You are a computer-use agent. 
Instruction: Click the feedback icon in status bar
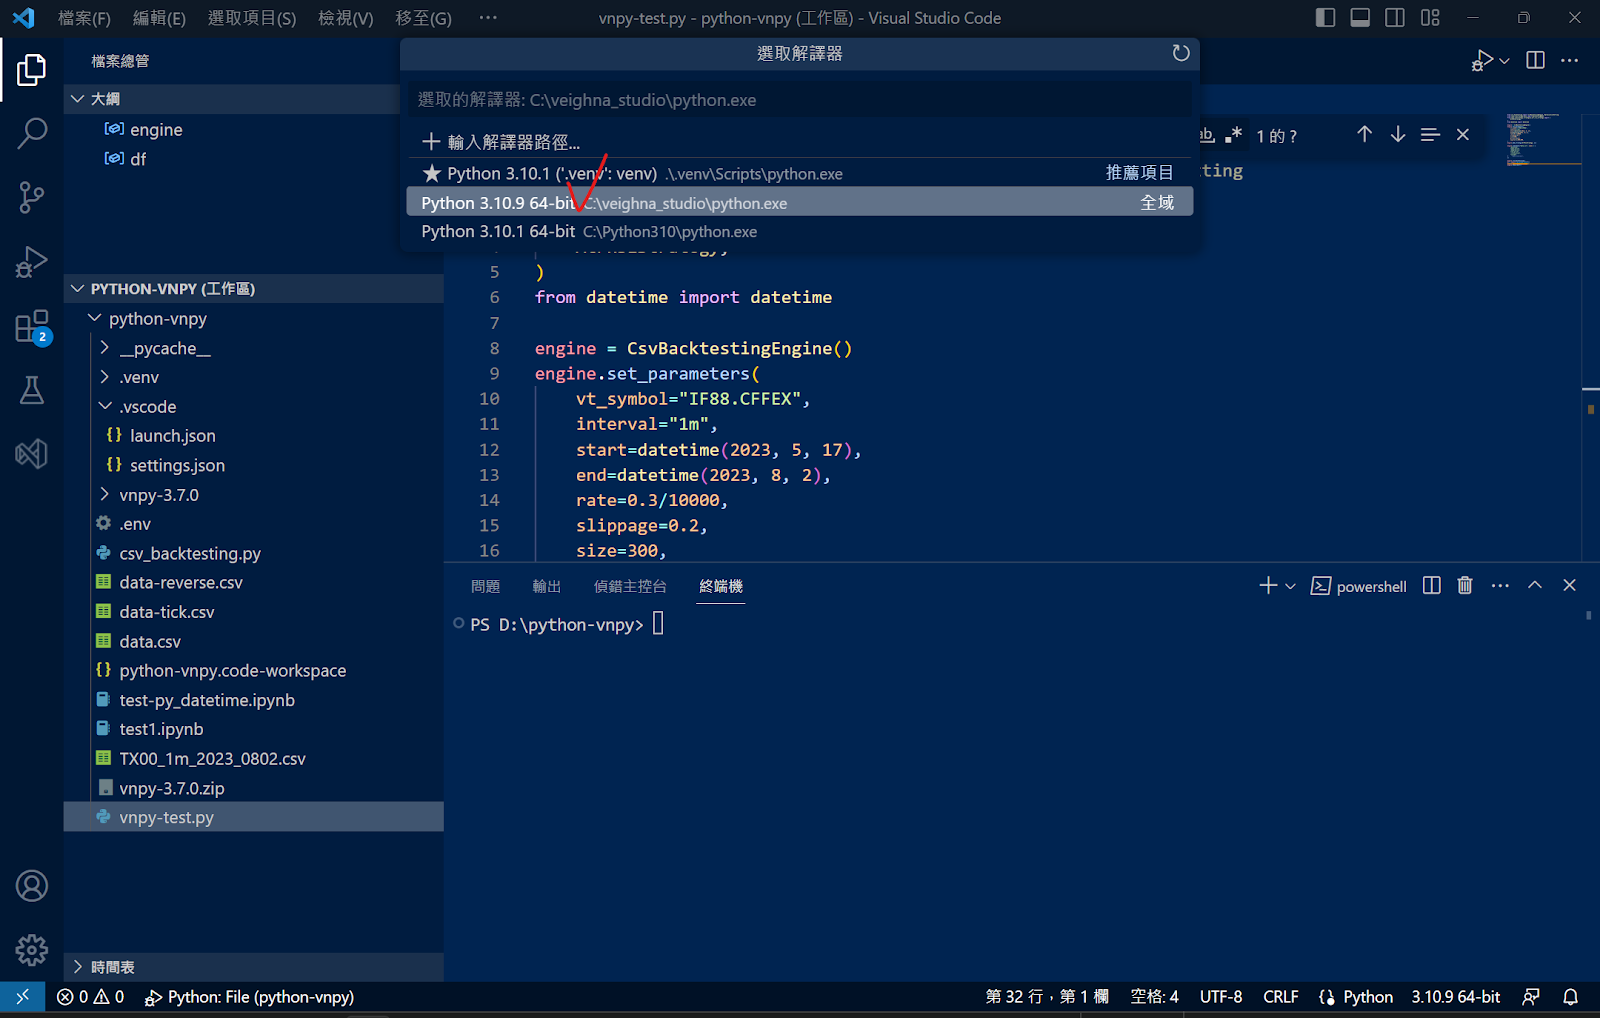[x=1531, y=997]
